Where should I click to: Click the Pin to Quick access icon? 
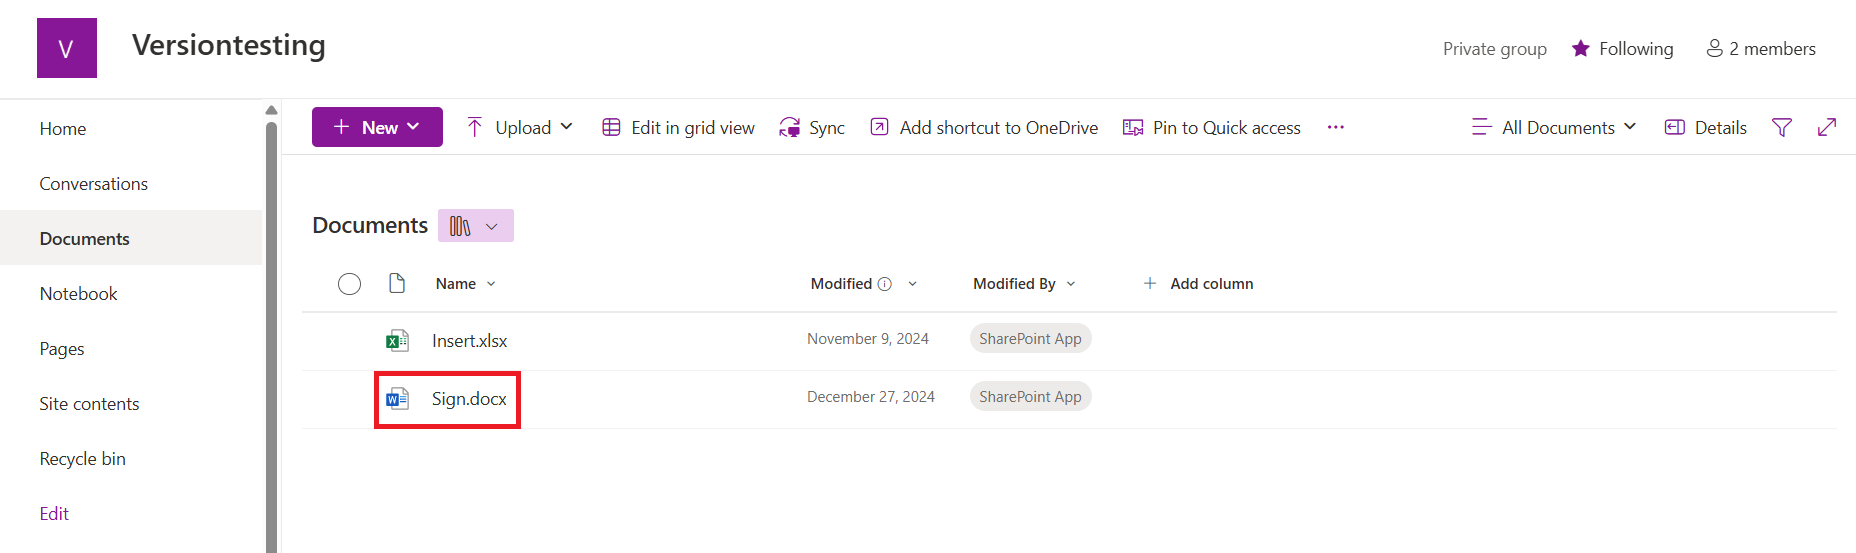(x=1133, y=127)
